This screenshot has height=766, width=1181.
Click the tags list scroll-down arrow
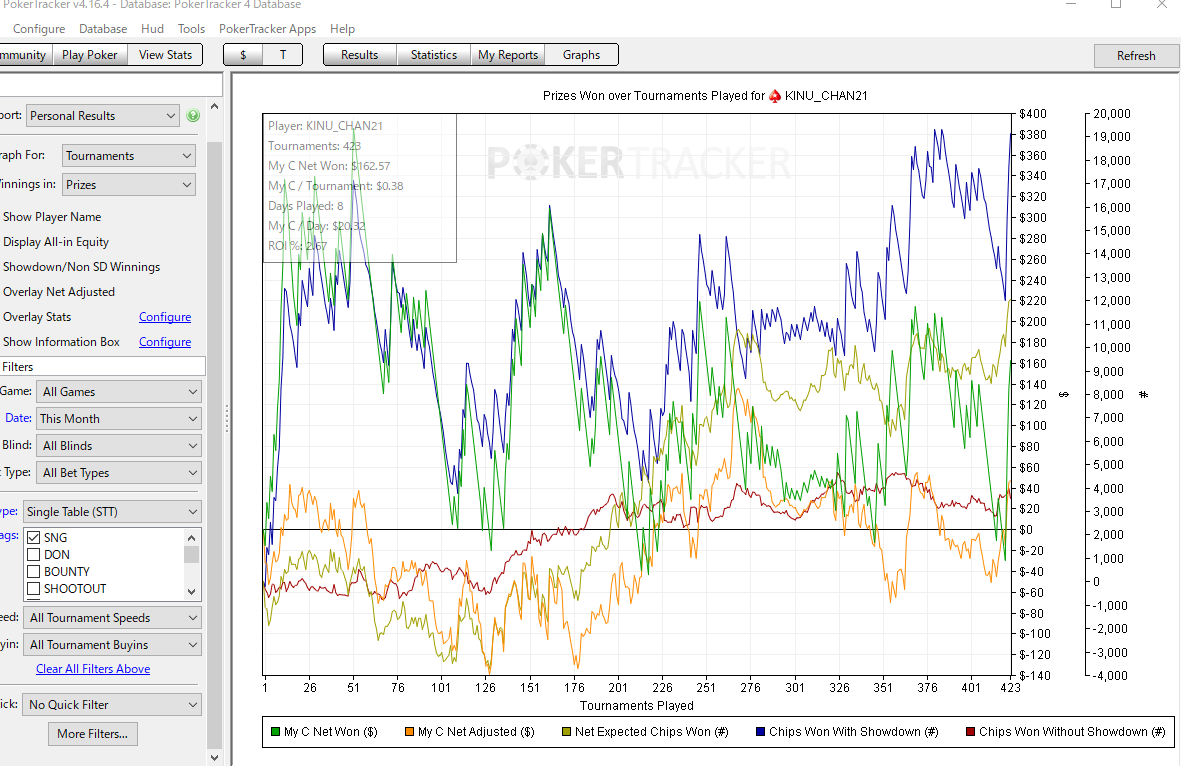point(191,592)
